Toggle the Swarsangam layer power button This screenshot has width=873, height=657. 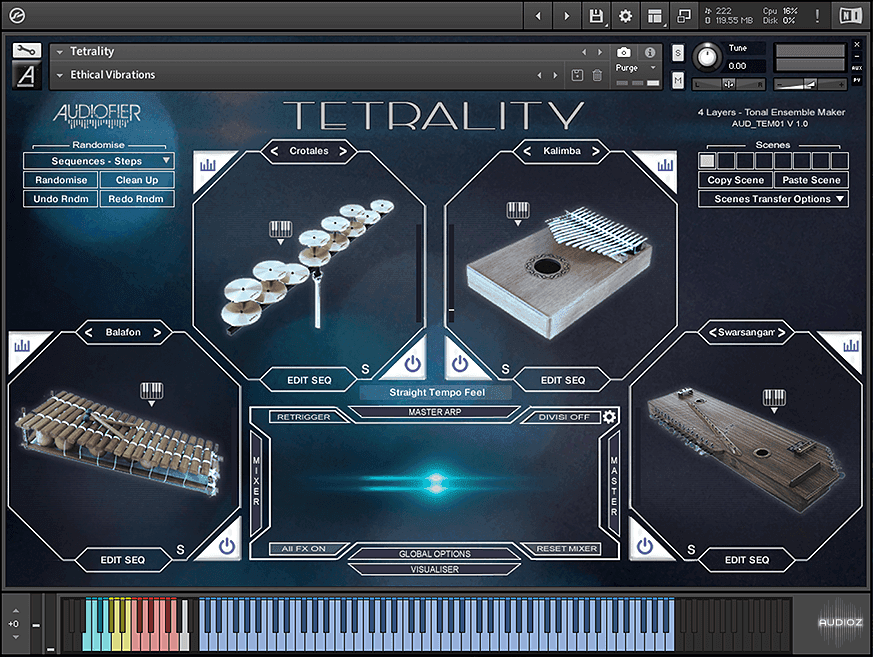click(645, 546)
